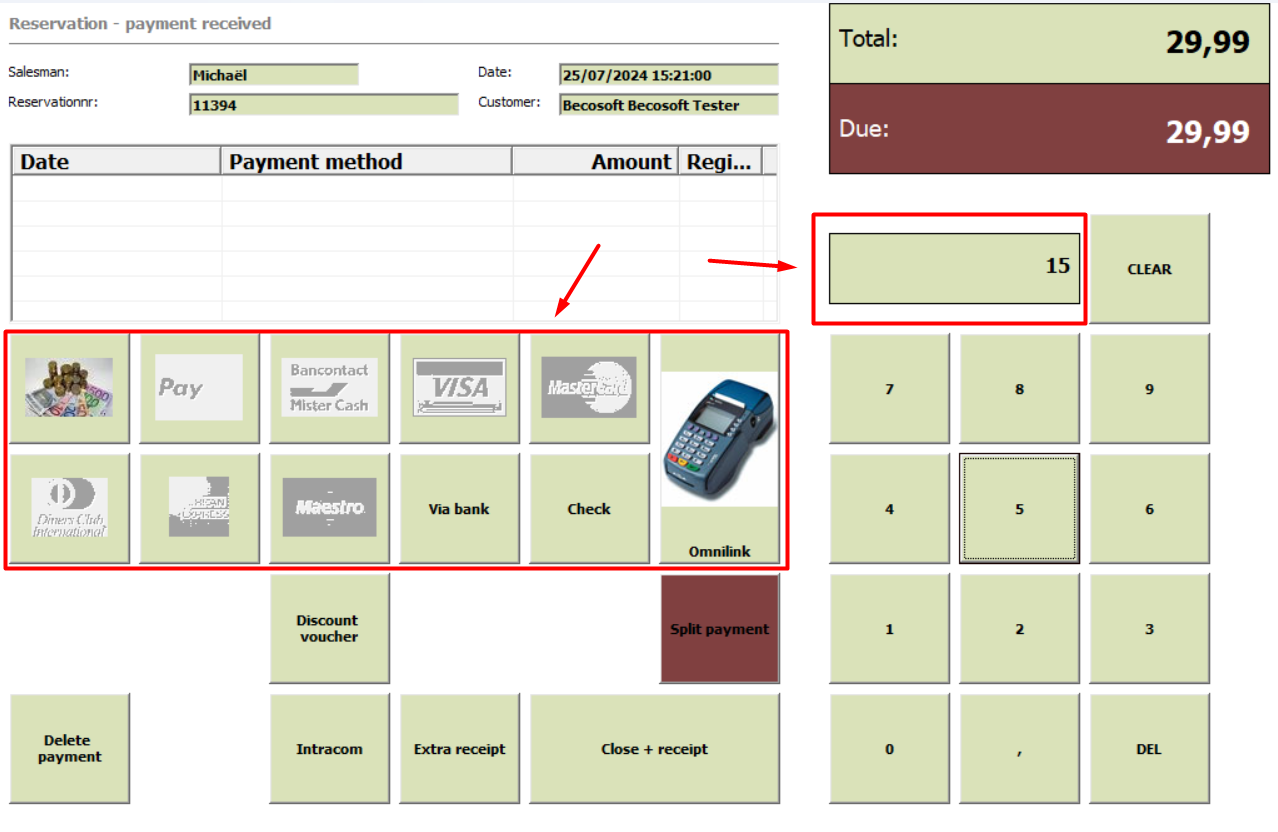Choose the Pay payment method icon

[x=200, y=388]
